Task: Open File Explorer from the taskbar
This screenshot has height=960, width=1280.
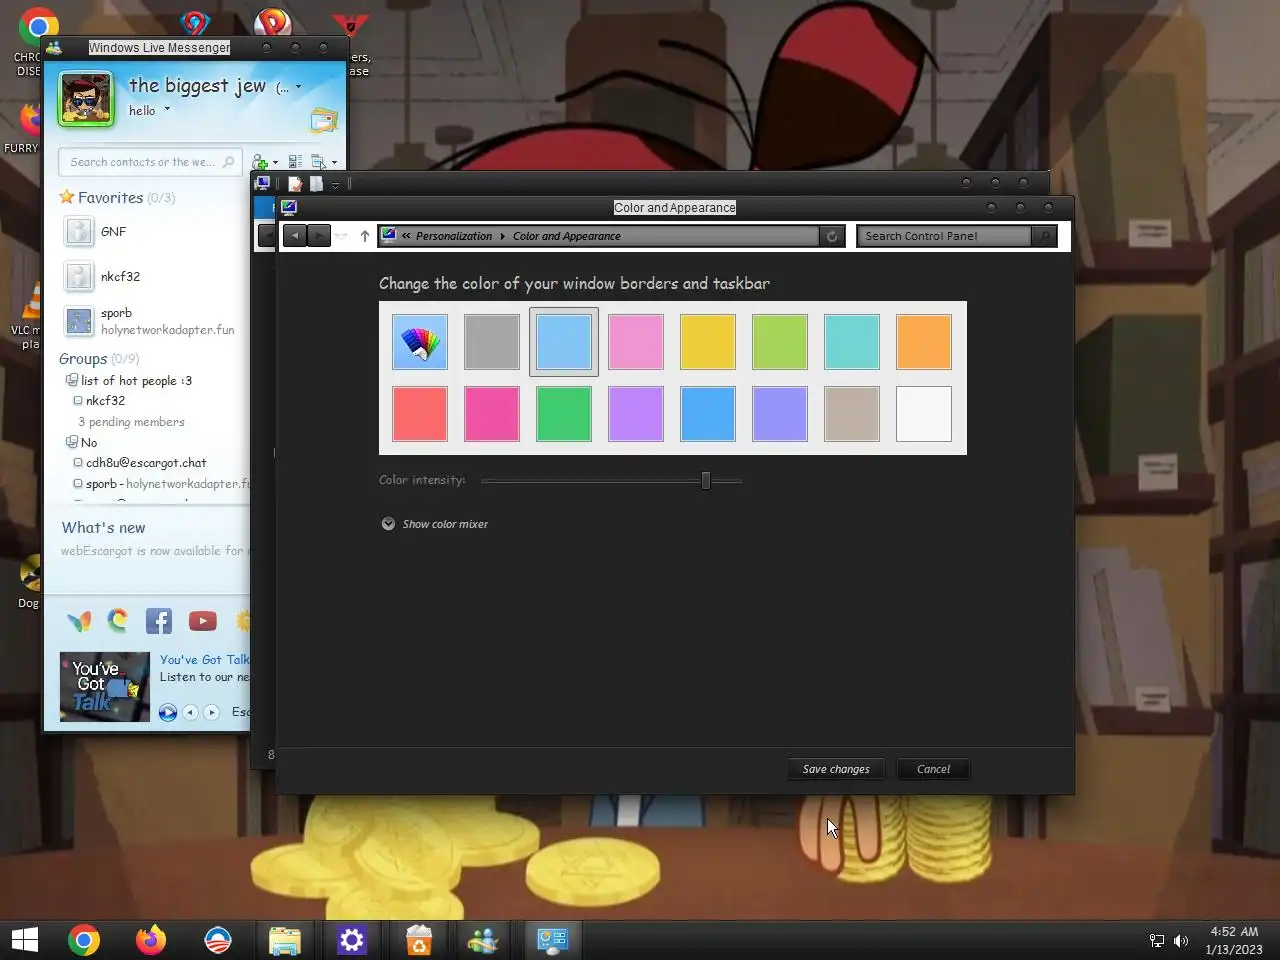Action: click(285, 940)
